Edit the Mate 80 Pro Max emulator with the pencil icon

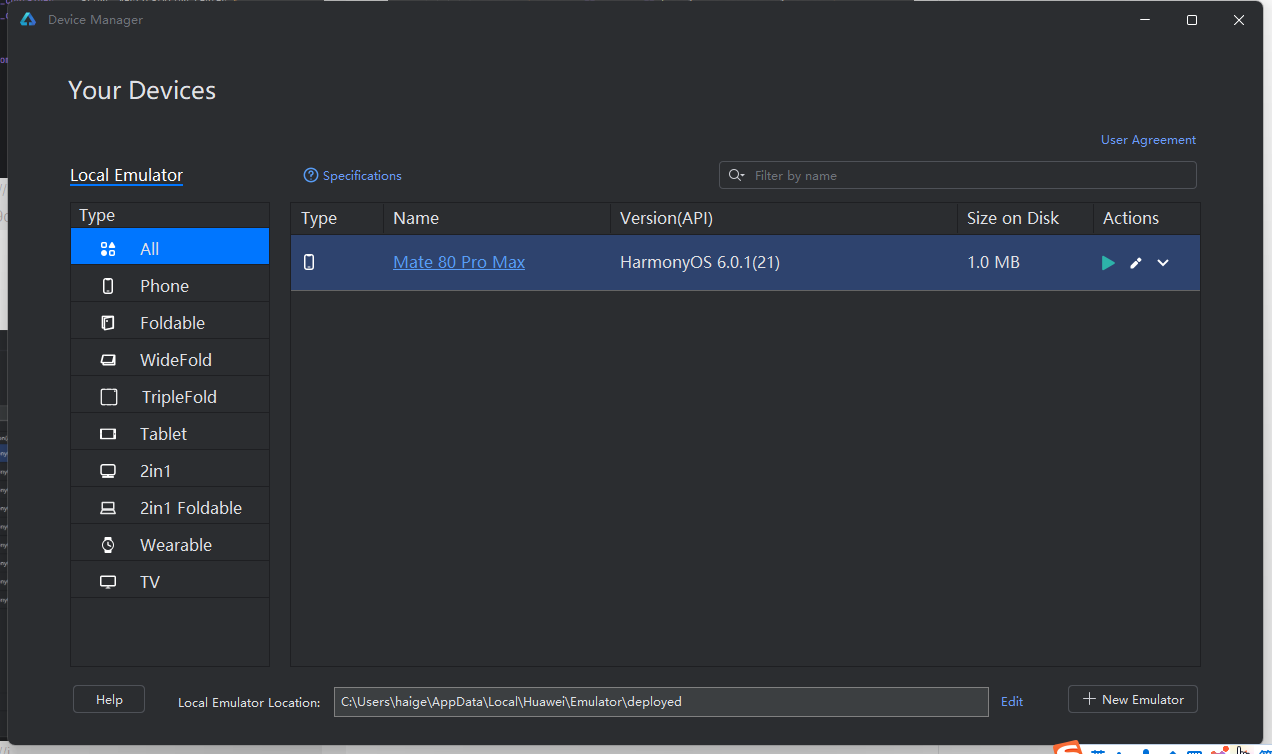[x=1136, y=263]
